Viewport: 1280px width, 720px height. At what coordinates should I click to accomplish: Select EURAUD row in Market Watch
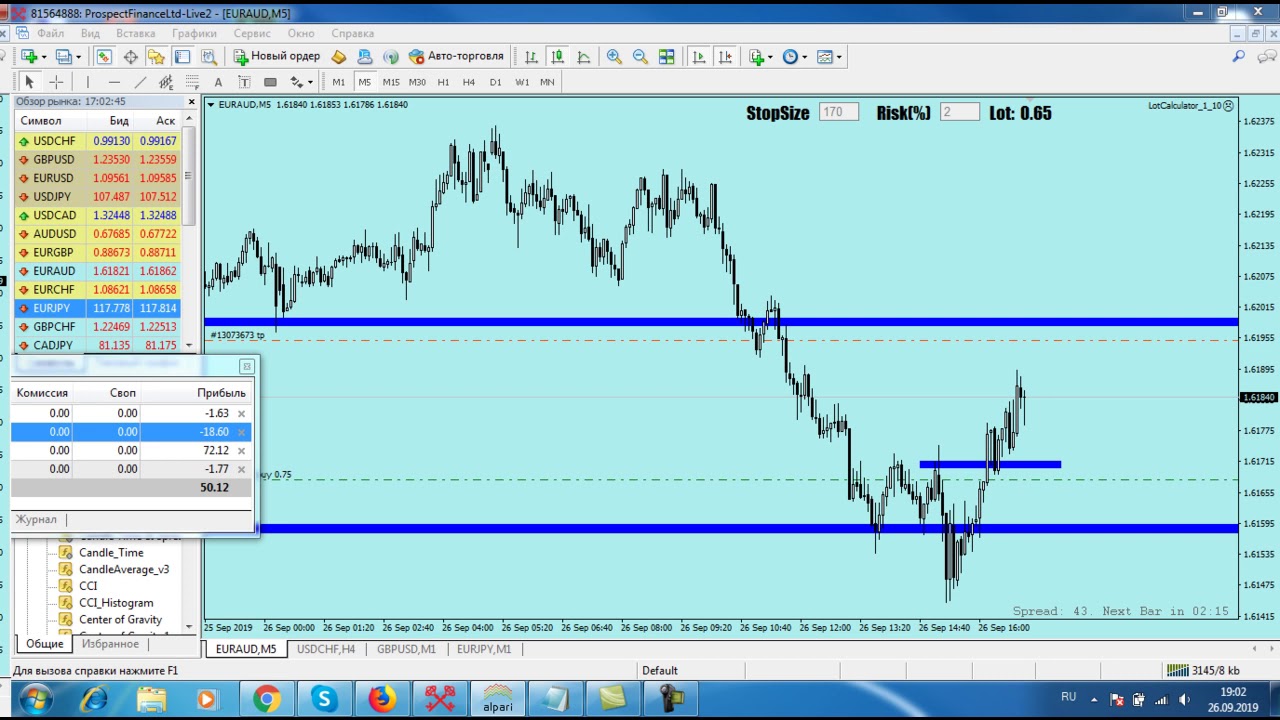[98, 271]
